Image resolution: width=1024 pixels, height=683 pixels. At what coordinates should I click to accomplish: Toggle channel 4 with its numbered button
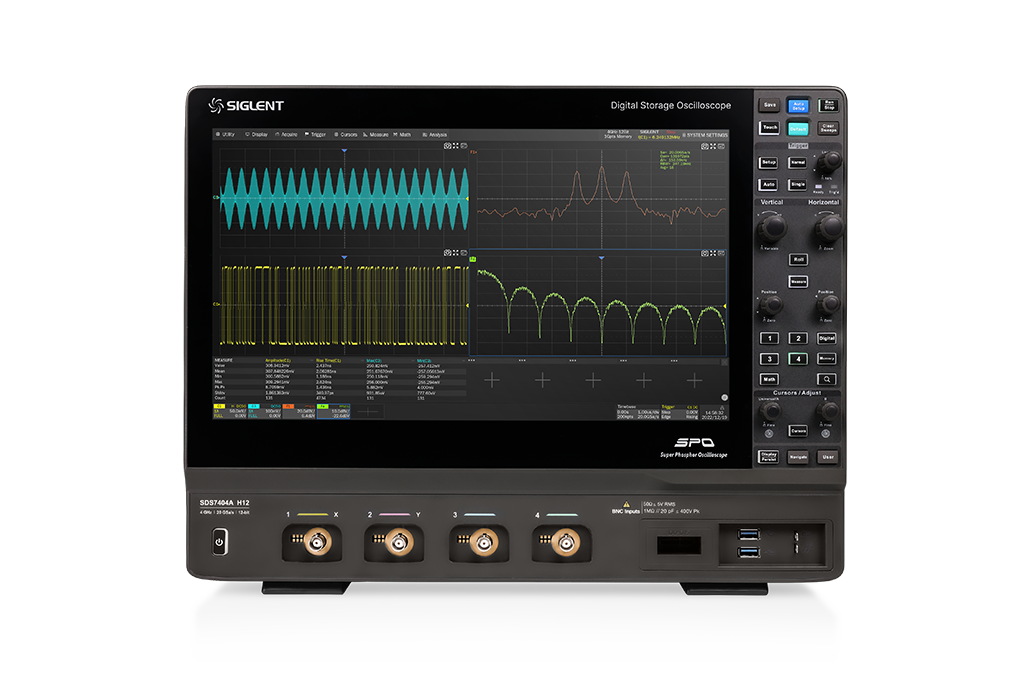click(x=798, y=359)
